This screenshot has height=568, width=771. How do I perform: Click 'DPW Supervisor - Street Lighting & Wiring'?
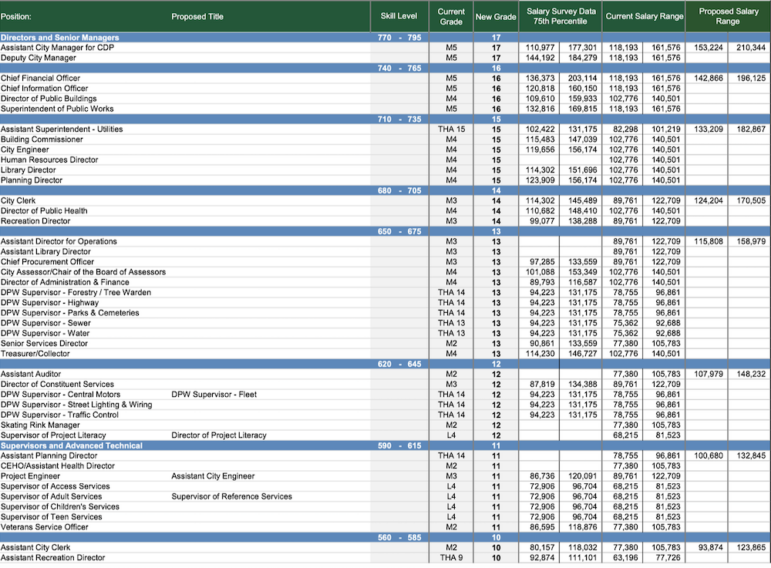76,405
